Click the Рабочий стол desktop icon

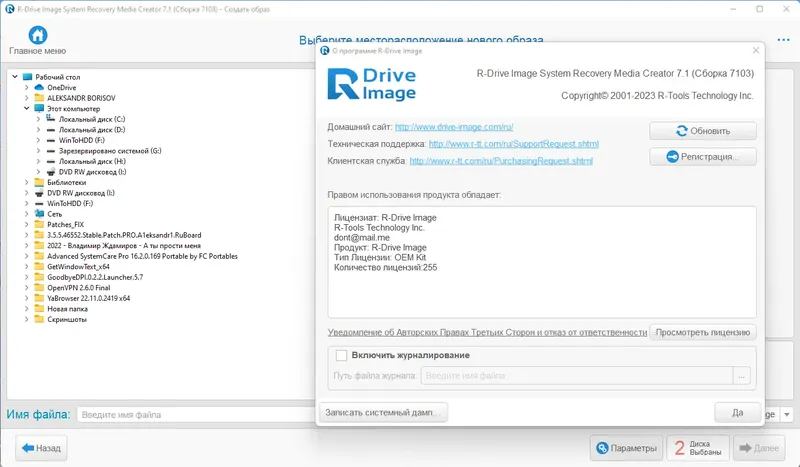click(28, 77)
